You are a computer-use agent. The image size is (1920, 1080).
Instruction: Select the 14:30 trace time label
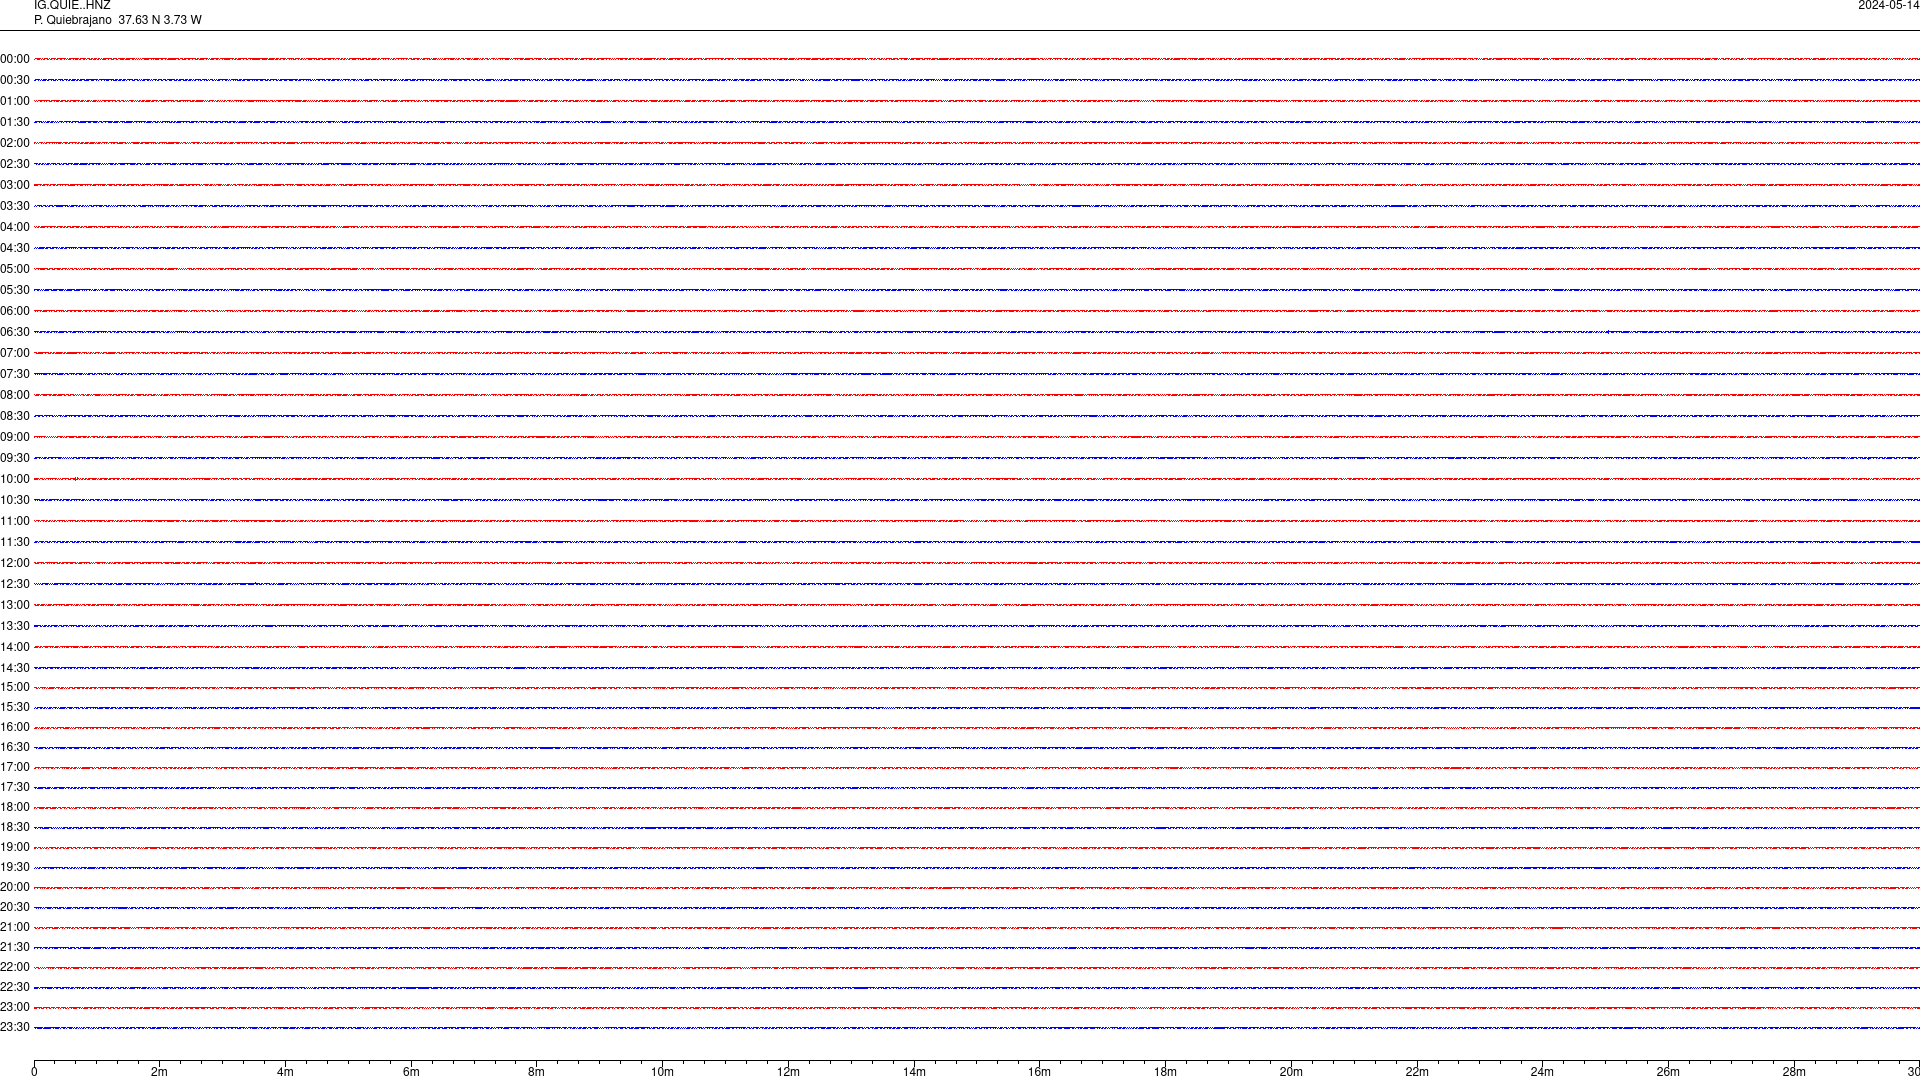pos(15,668)
